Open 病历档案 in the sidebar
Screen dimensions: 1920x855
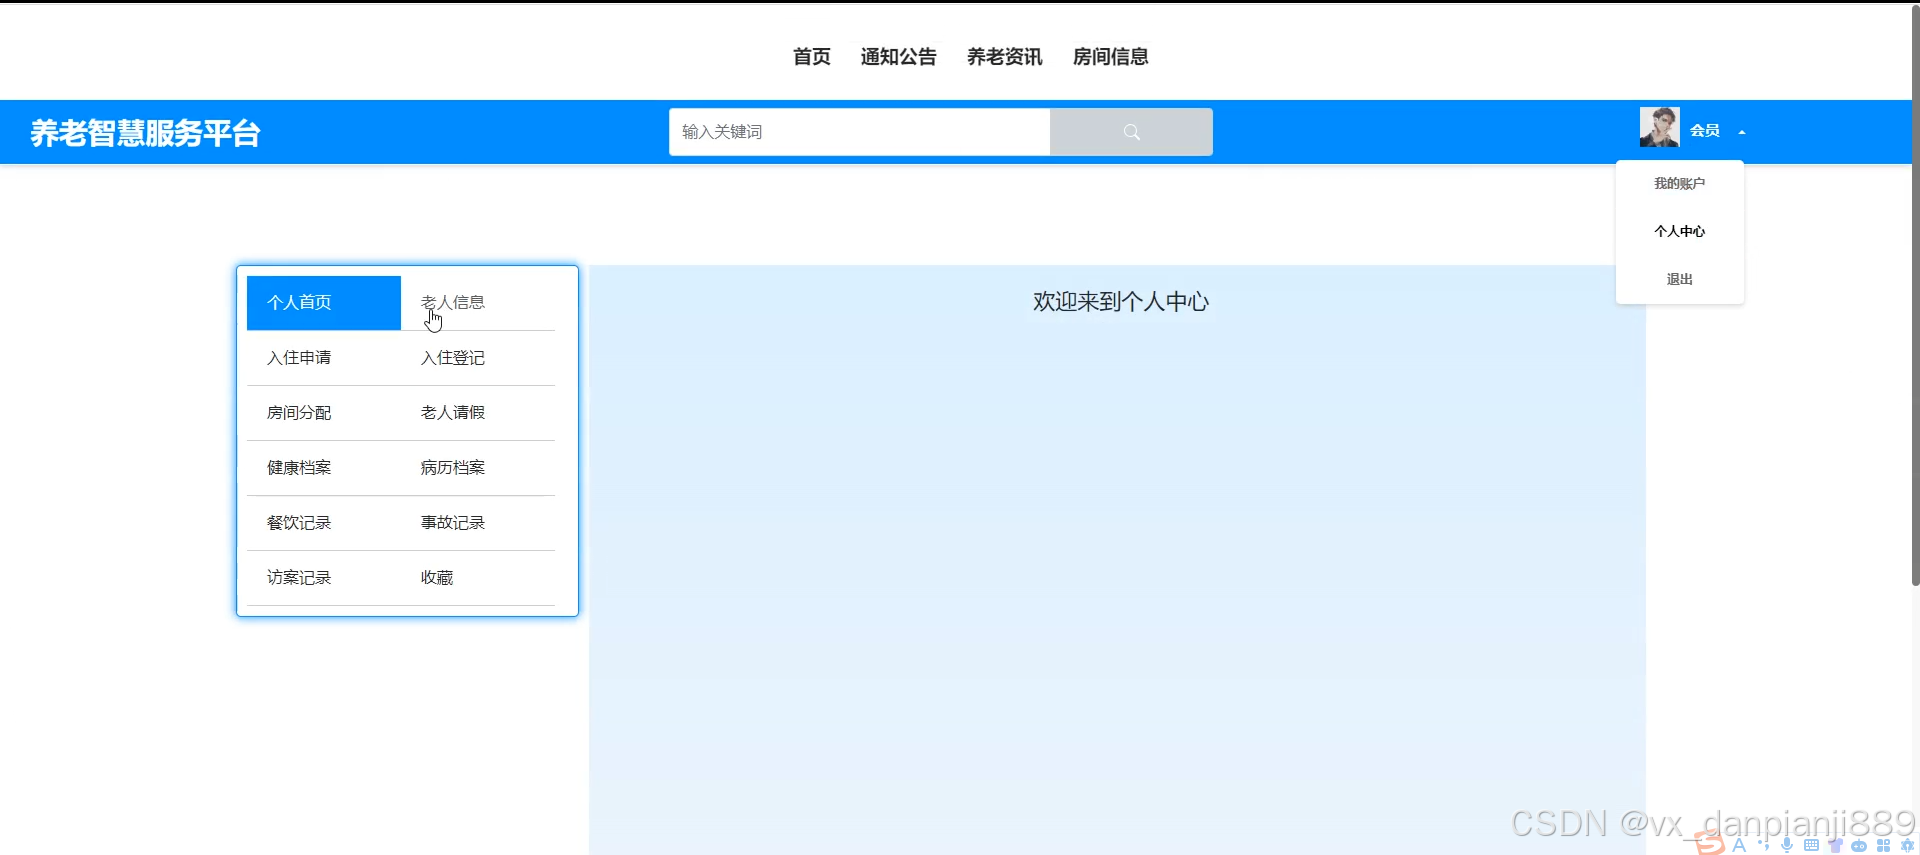(478, 467)
